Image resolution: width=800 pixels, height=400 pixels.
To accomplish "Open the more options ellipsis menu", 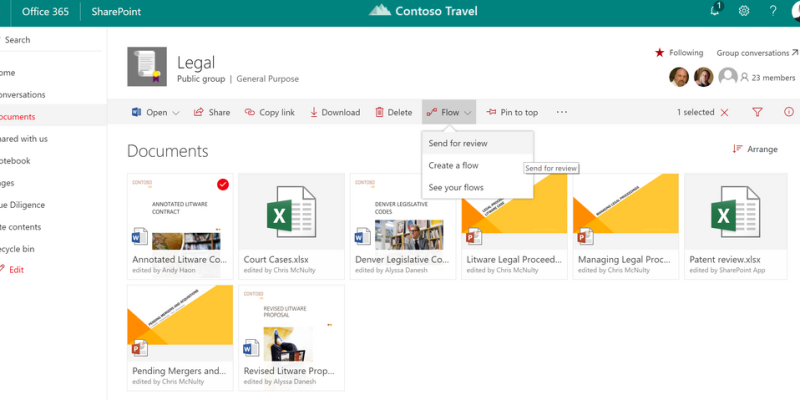I will 562,112.
